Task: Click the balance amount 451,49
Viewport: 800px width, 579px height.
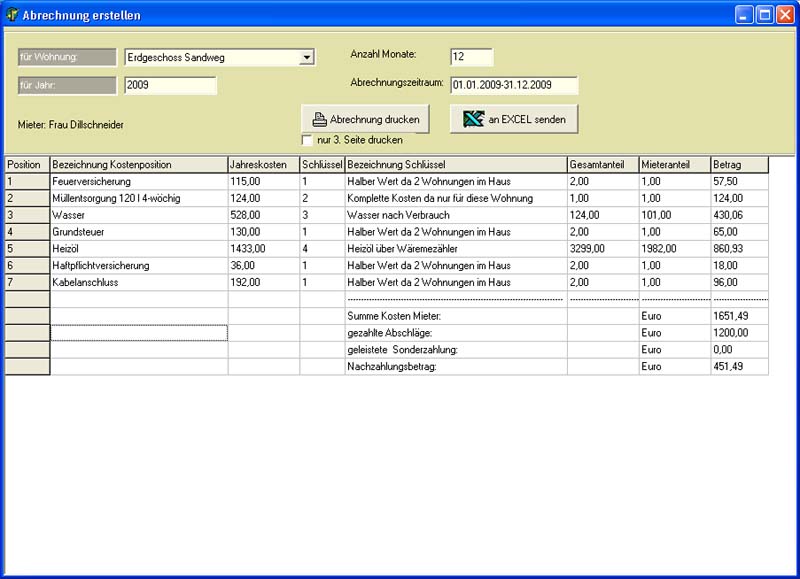Action: tap(739, 367)
